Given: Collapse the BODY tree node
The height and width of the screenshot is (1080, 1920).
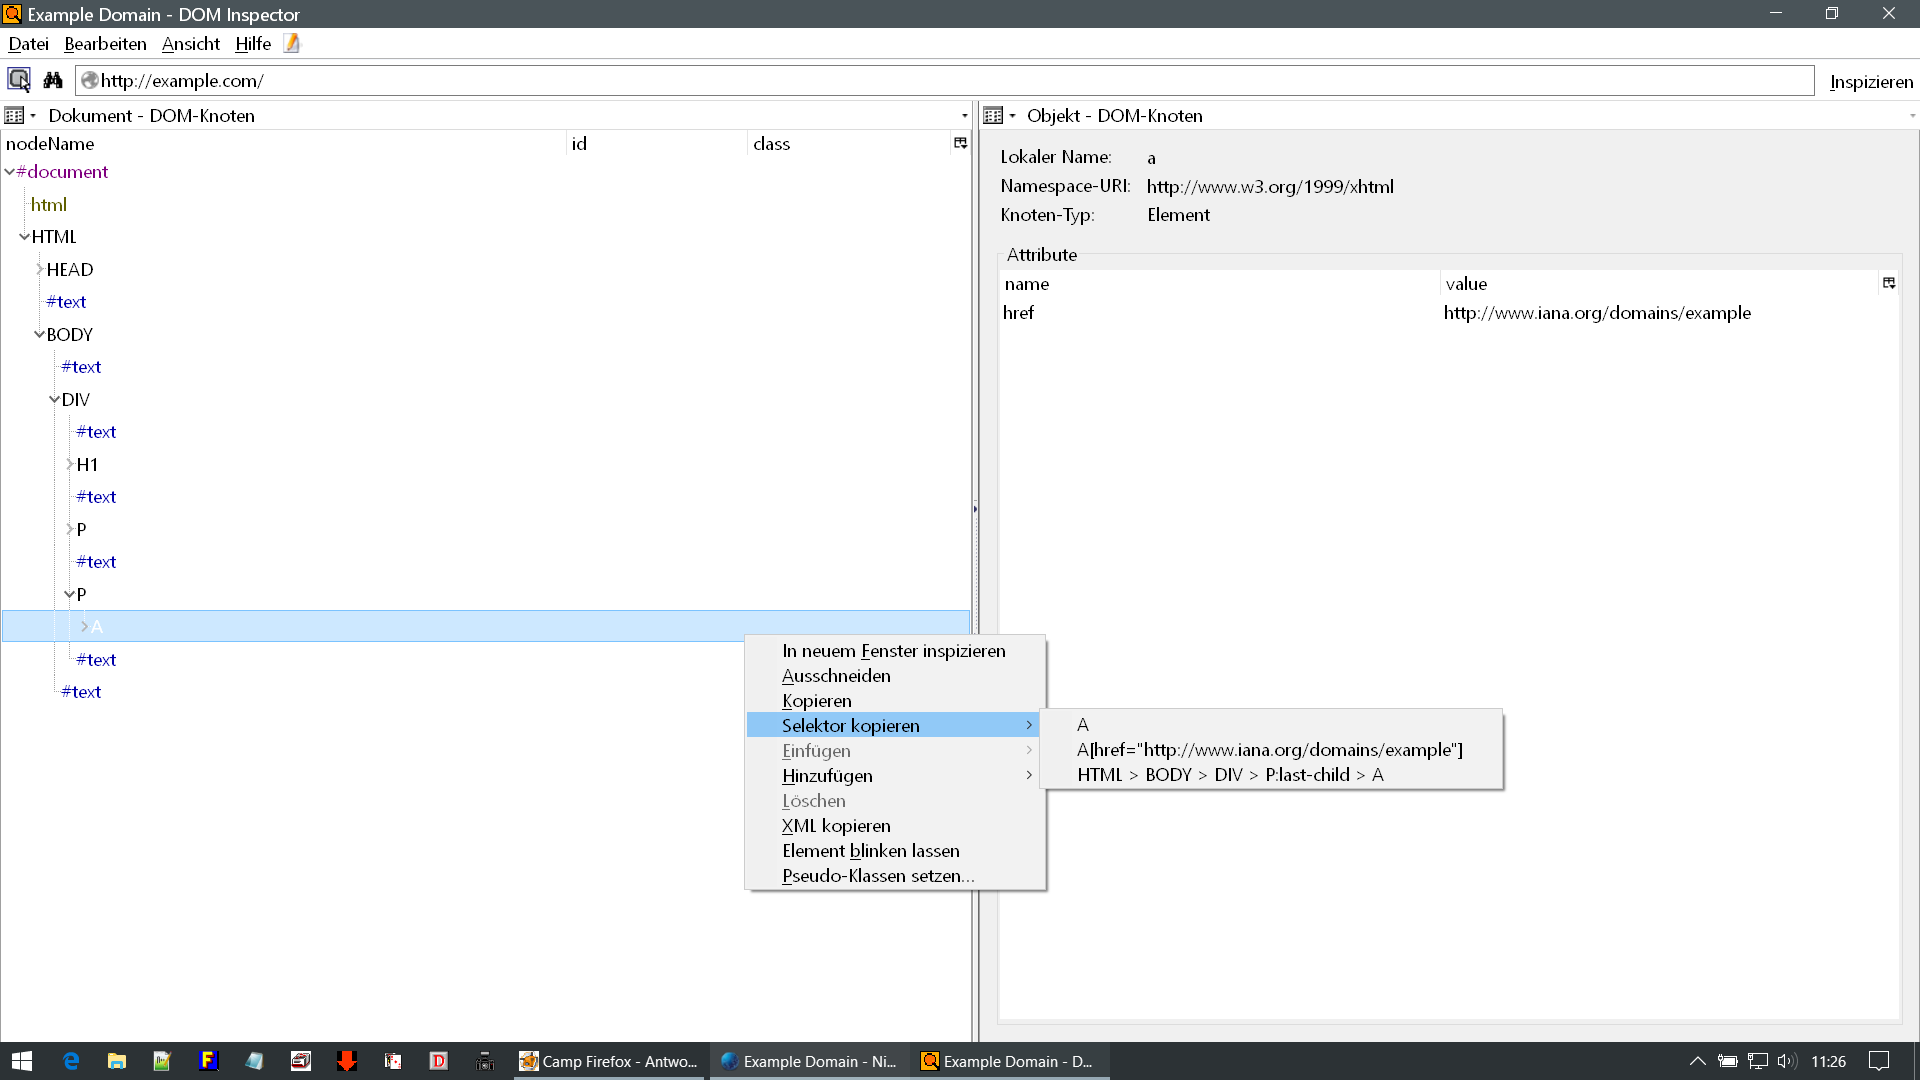Looking at the screenshot, I should [39, 335].
